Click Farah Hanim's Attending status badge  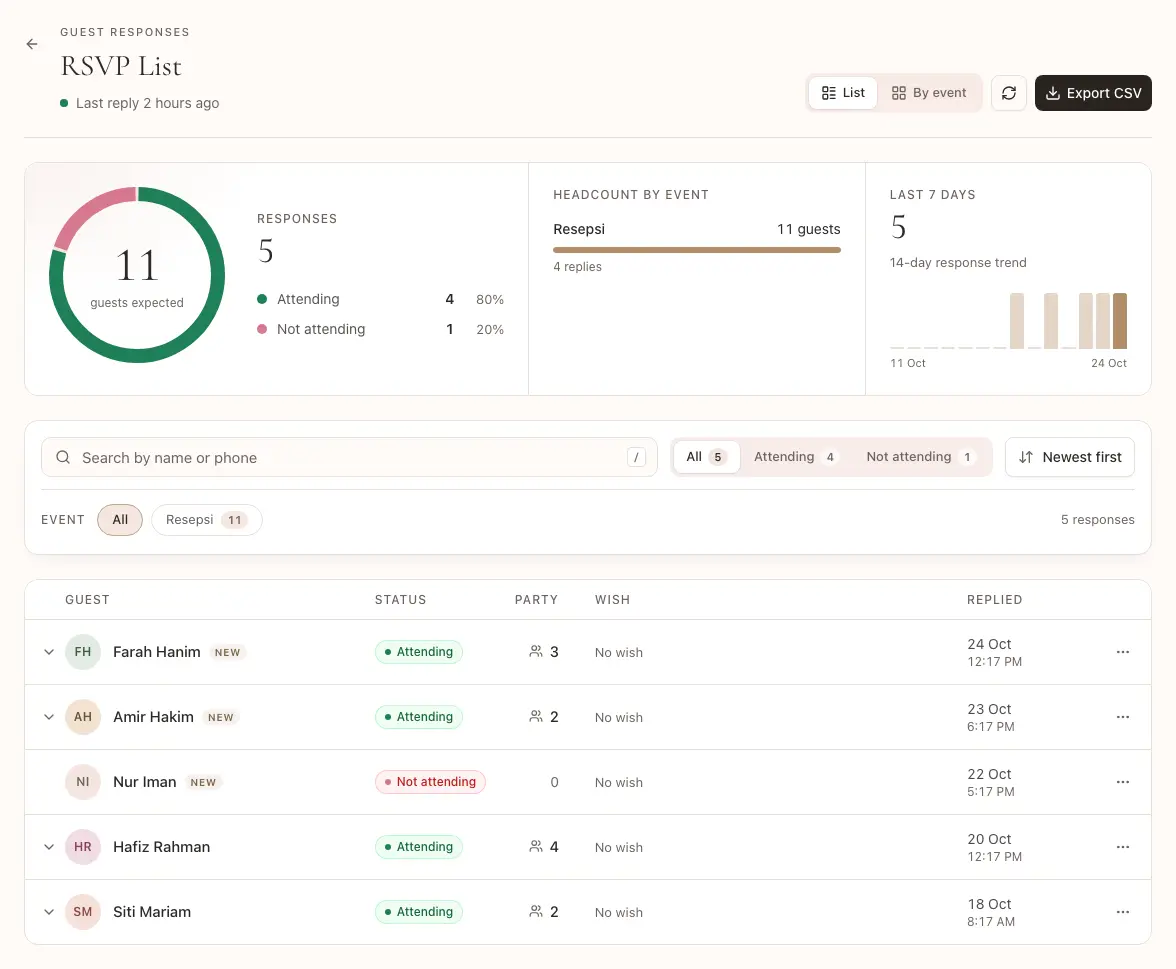point(418,652)
